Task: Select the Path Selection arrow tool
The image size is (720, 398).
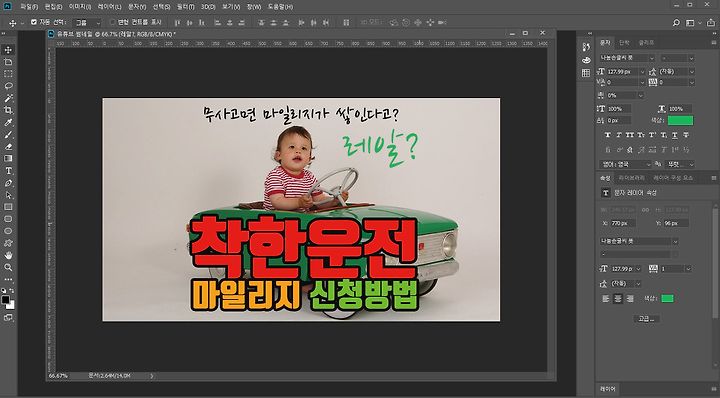Action: click(8, 195)
